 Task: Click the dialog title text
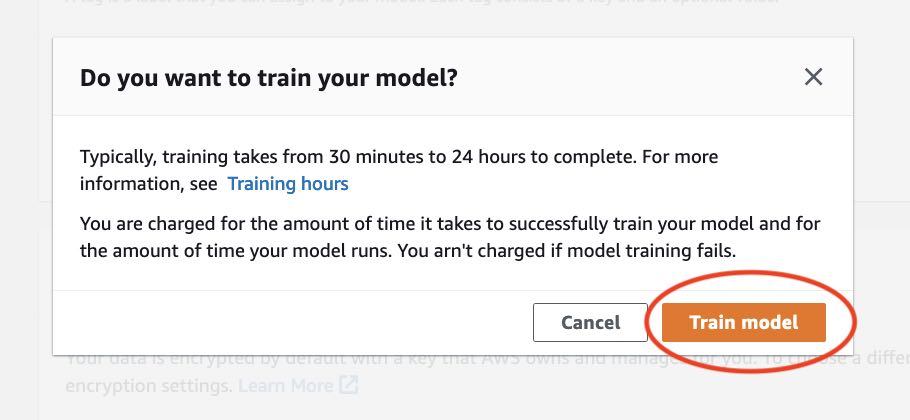[x=269, y=78]
